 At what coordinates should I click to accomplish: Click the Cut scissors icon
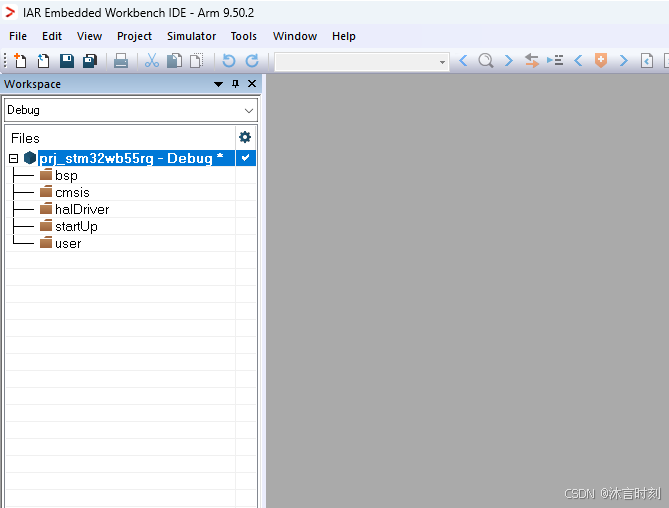(152, 61)
